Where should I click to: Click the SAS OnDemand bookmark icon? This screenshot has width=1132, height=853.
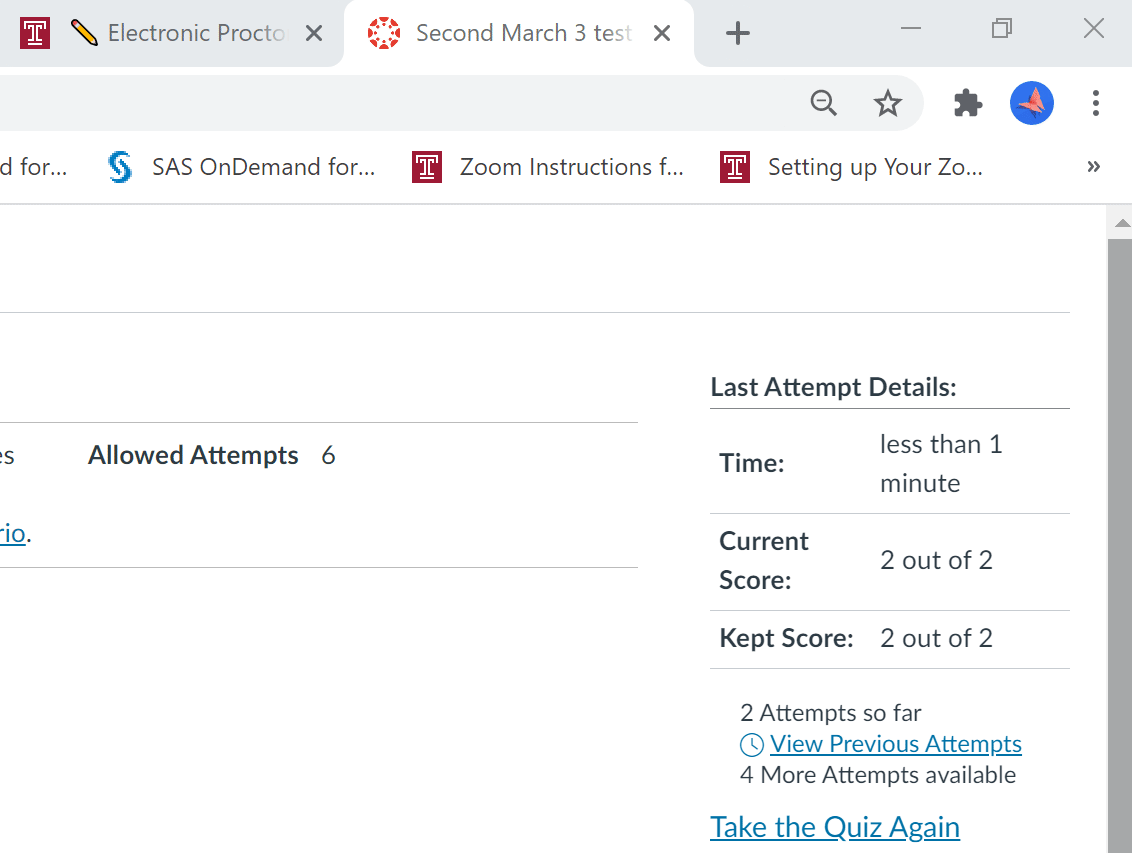(x=120, y=167)
